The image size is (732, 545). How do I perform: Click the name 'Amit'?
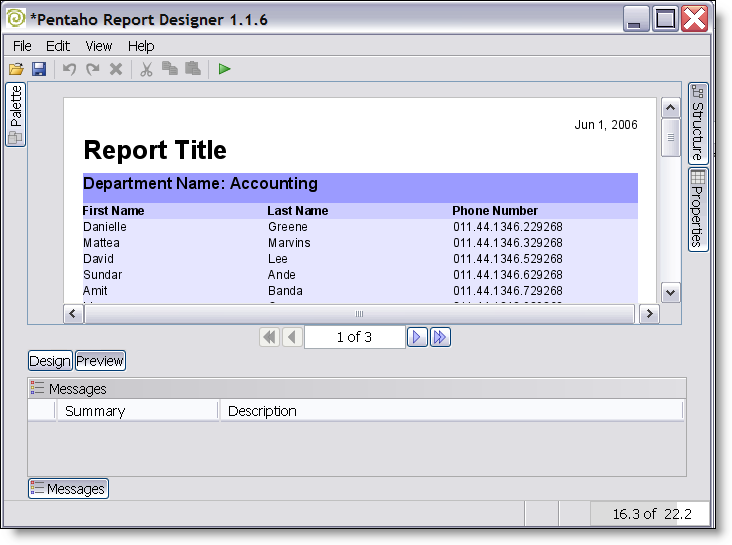coord(95,291)
